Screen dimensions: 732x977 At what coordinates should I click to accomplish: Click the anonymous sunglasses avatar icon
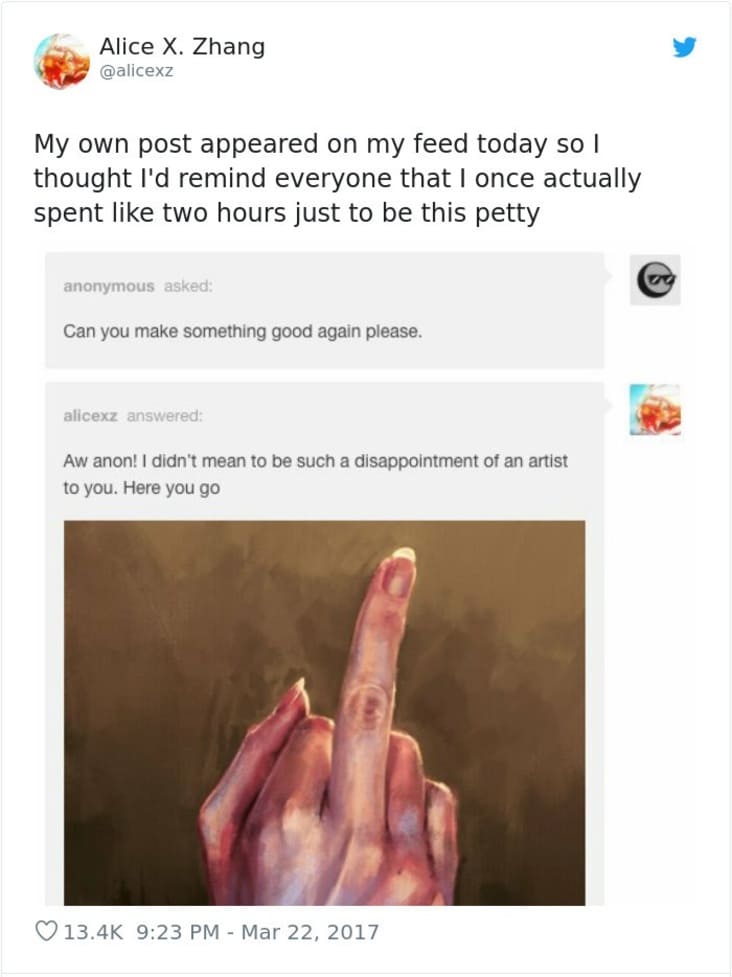pyautogui.click(x=655, y=280)
